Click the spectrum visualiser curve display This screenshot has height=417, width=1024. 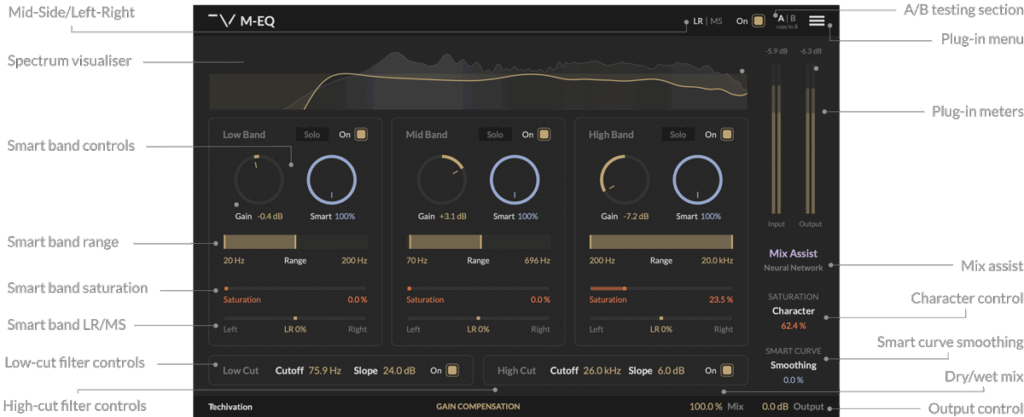point(478,80)
